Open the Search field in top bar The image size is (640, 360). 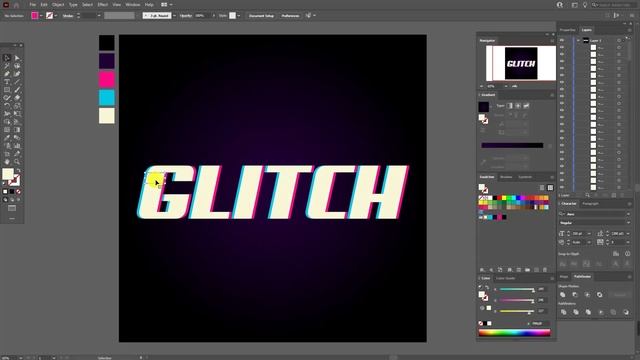point(613,5)
